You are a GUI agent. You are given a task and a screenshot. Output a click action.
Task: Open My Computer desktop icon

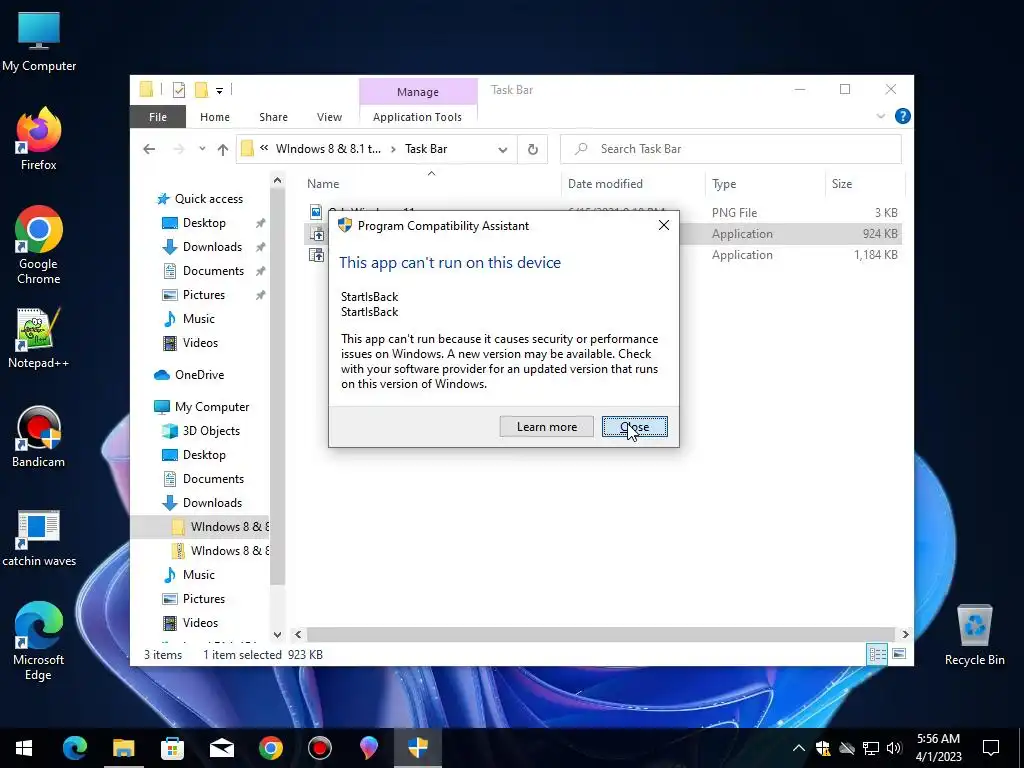pyautogui.click(x=39, y=41)
